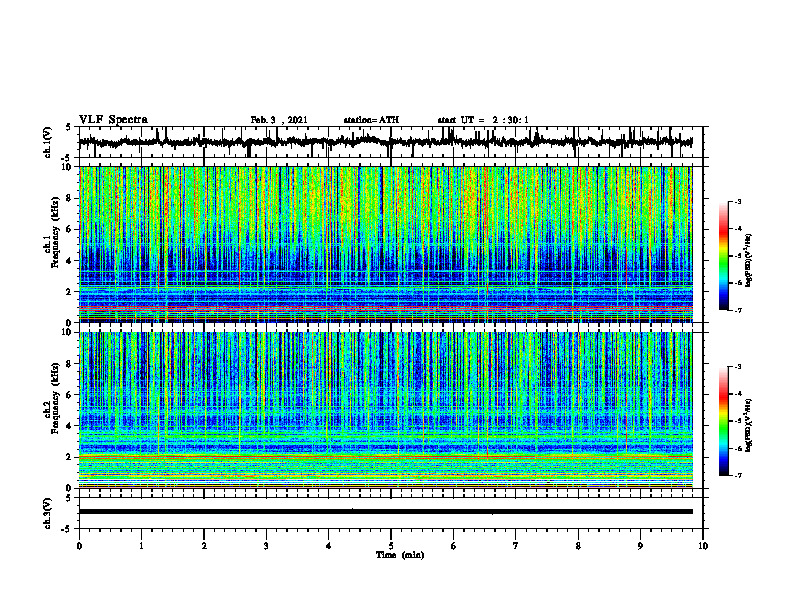This screenshot has width=792, height=612.
Task: Click the '-3' label on ch.1 color bar
Action: pyautogui.click(x=737, y=202)
